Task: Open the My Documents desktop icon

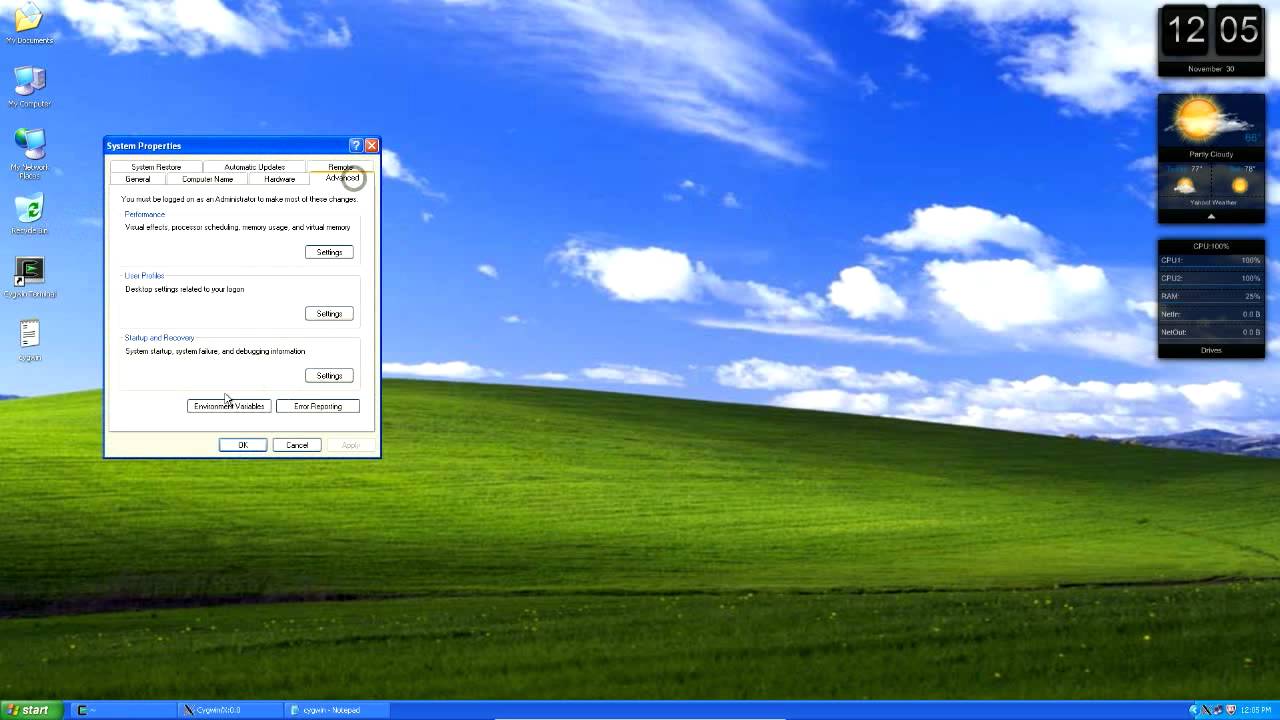Action: (x=29, y=24)
